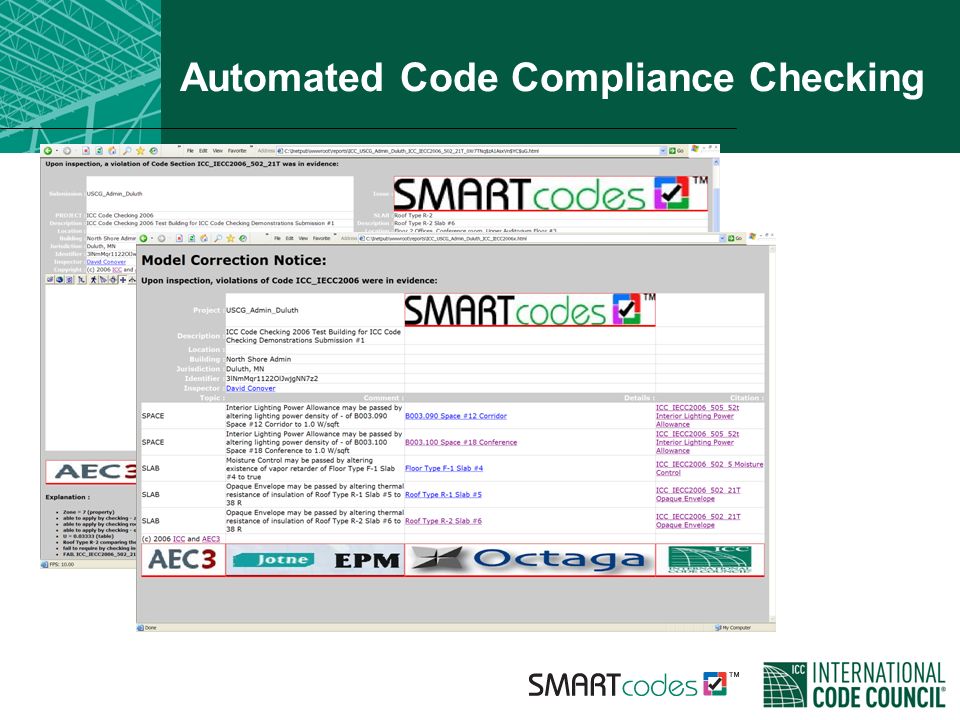Click 'Done' status text in front window
The height and width of the screenshot is (720, 960).
(x=151, y=628)
